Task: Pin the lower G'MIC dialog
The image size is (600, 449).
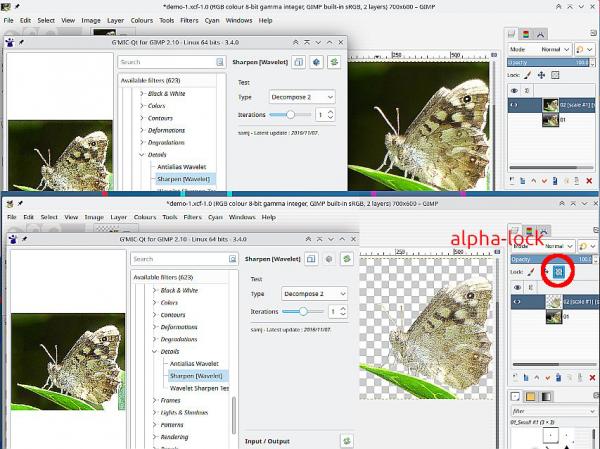Action: (x=24, y=239)
